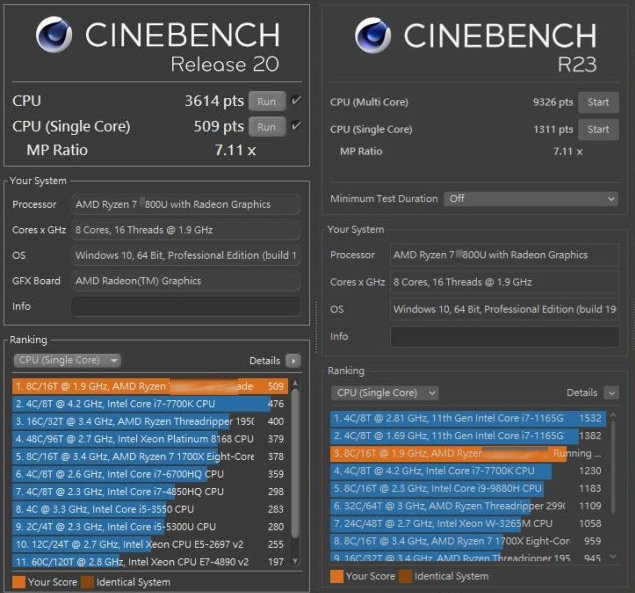Select the Xeon CPU E7-4890 v2 row
Viewport: 635px width, 593px height.
(x=150, y=562)
